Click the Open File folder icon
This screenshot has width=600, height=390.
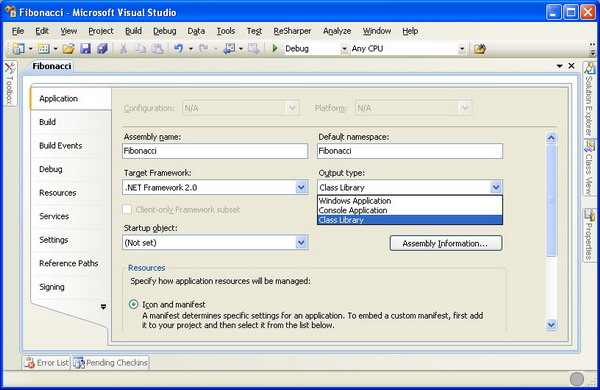pos(68,49)
